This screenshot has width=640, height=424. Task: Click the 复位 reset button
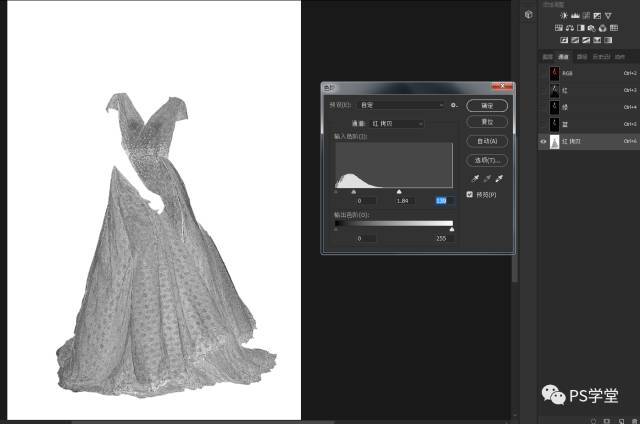[x=487, y=122]
